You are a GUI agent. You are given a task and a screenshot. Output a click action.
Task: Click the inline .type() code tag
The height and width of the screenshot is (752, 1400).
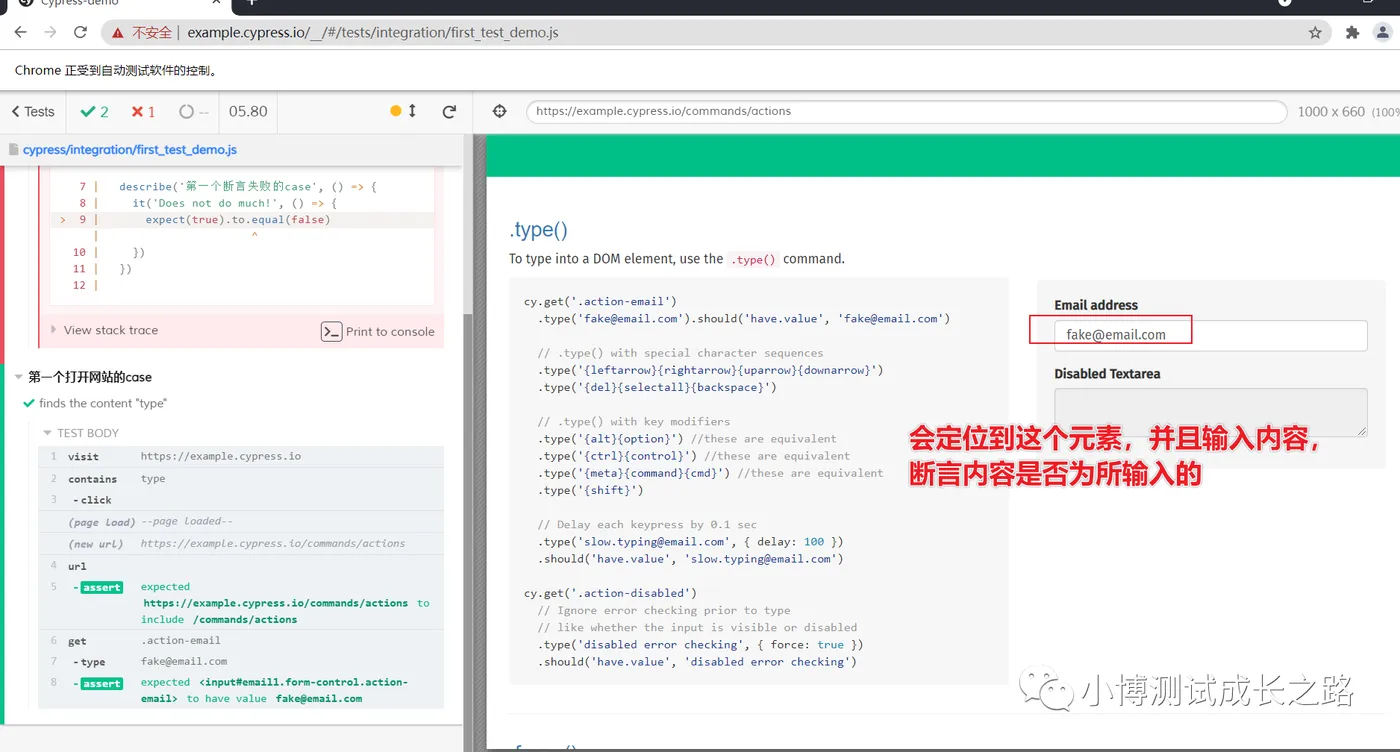[753, 259]
